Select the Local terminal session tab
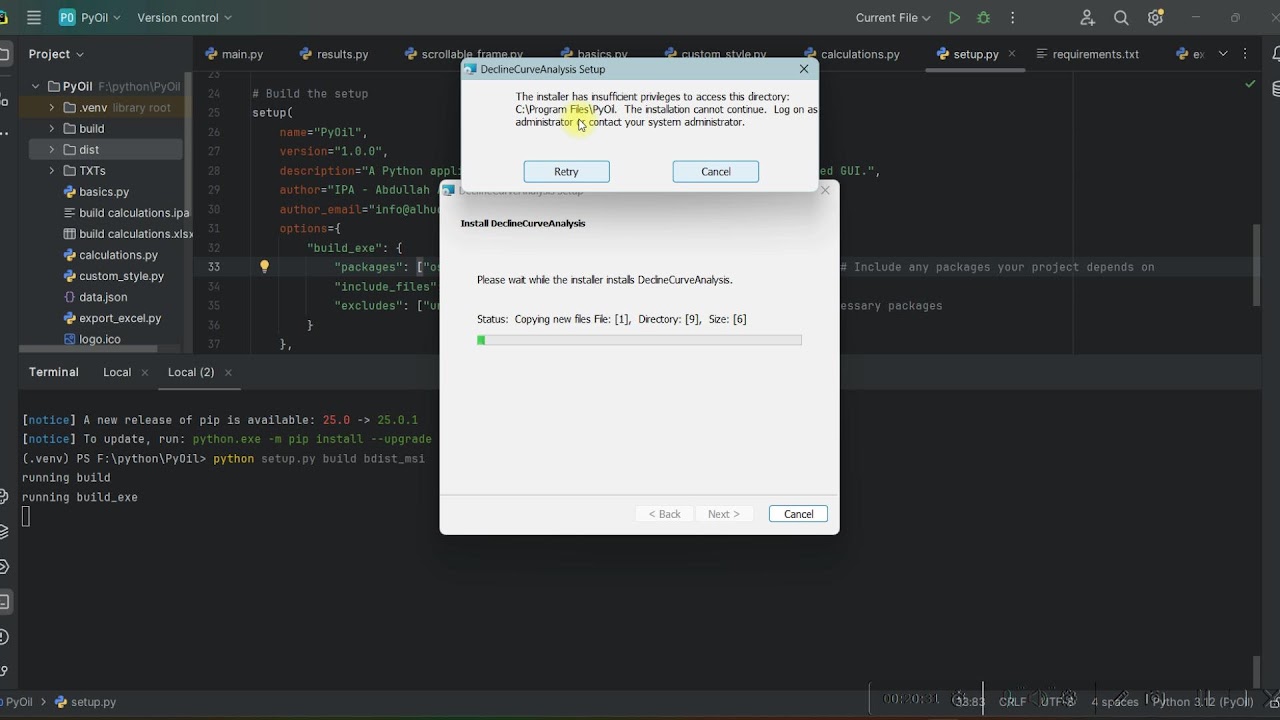Viewport: 1280px width, 720px height. (x=117, y=372)
